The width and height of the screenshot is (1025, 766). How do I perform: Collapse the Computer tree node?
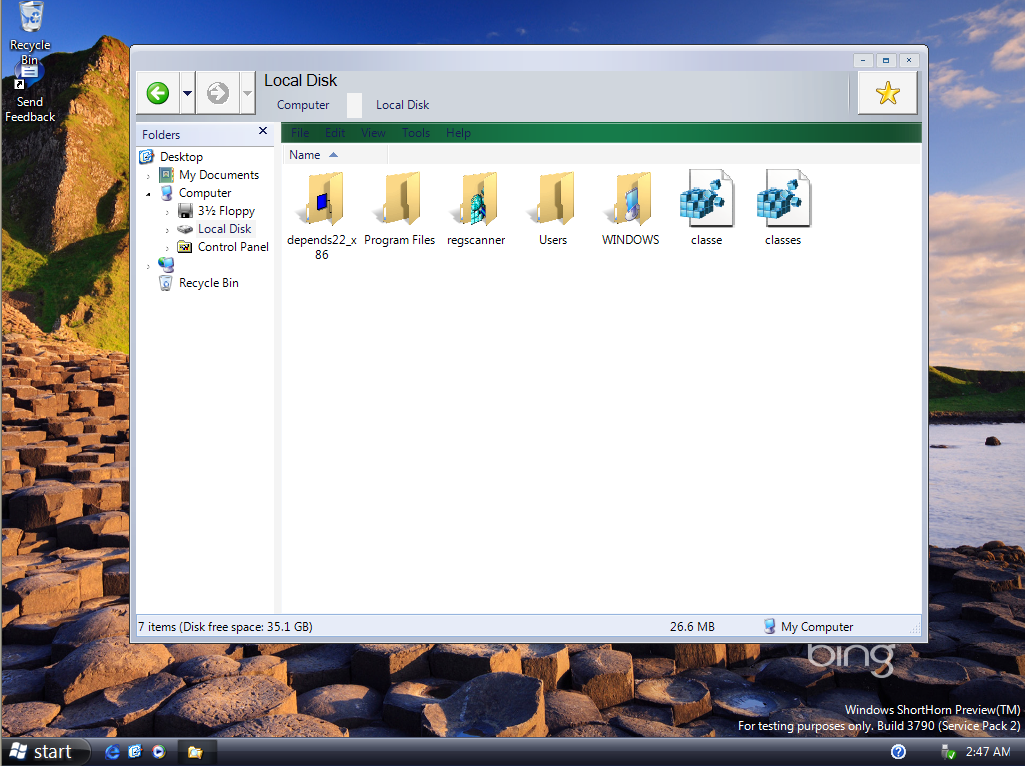click(x=148, y=193)
